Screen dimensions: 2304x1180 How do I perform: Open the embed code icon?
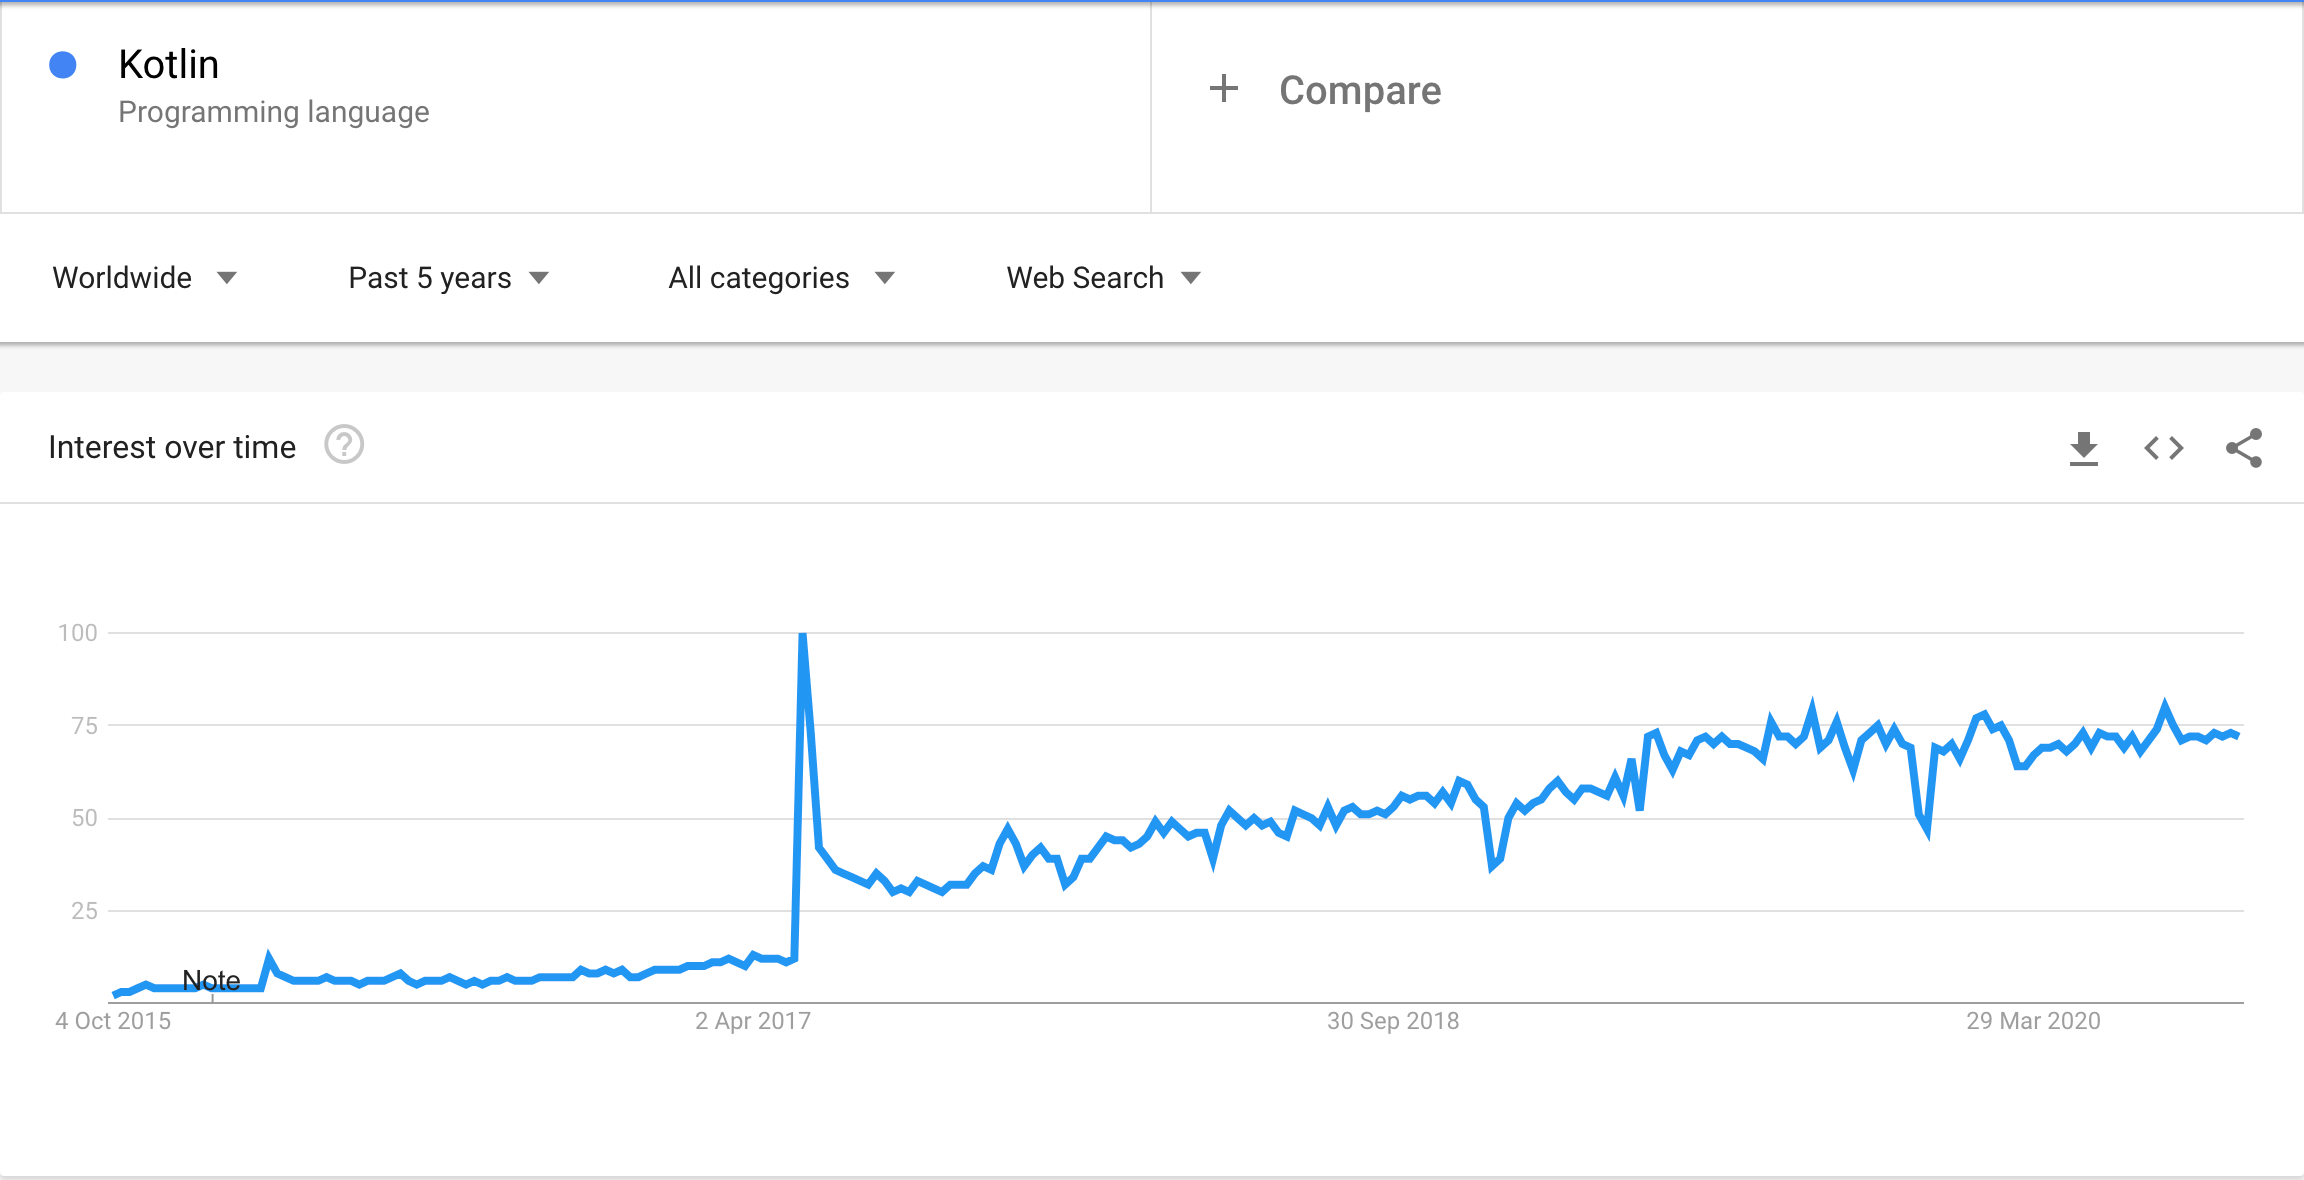point(2163,448)
